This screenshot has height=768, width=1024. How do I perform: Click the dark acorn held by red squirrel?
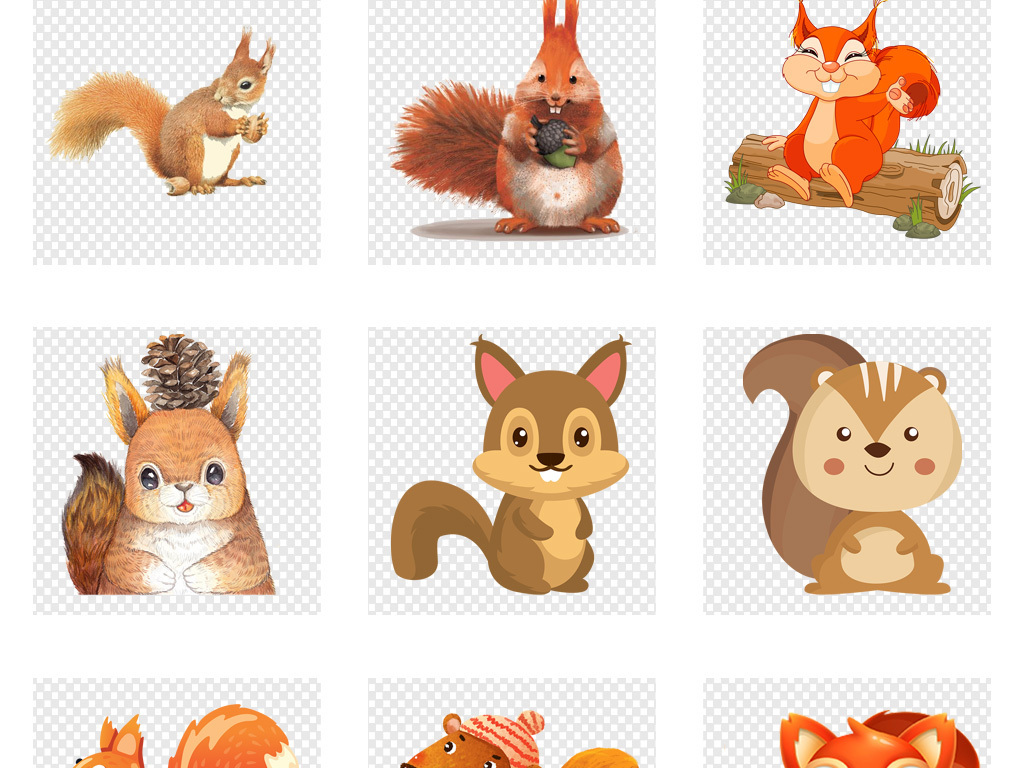pyautogui.click(x=549, y=139)
